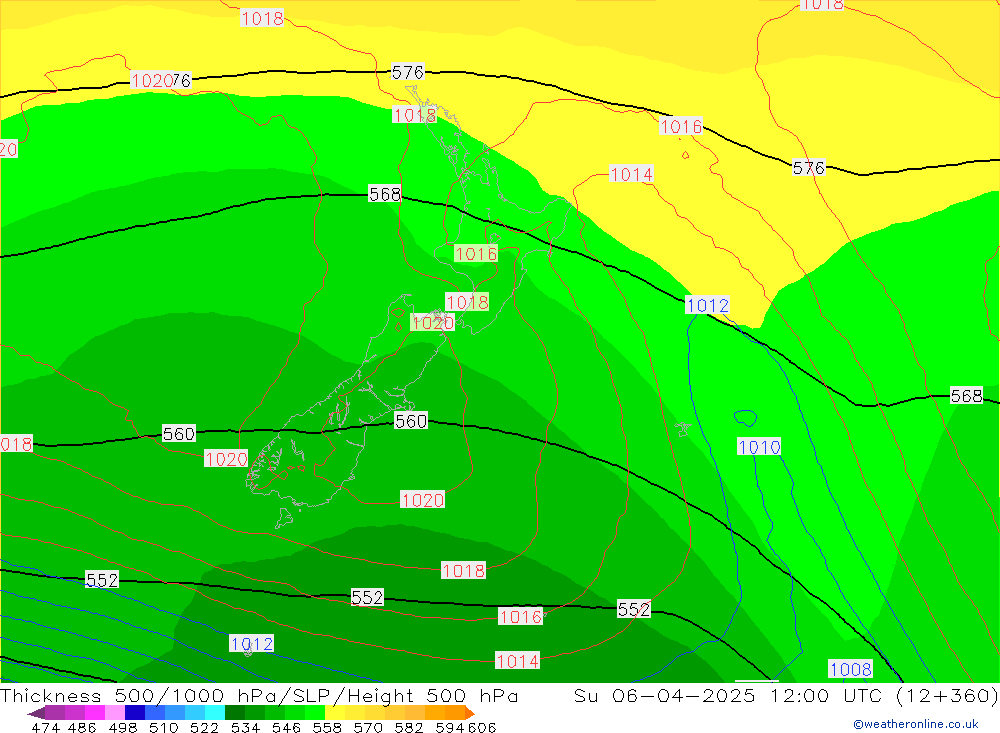Click the legend value 546
The height and width of the screenshot is (733, 1000).
pyautogui.click(x=286, y=727)
